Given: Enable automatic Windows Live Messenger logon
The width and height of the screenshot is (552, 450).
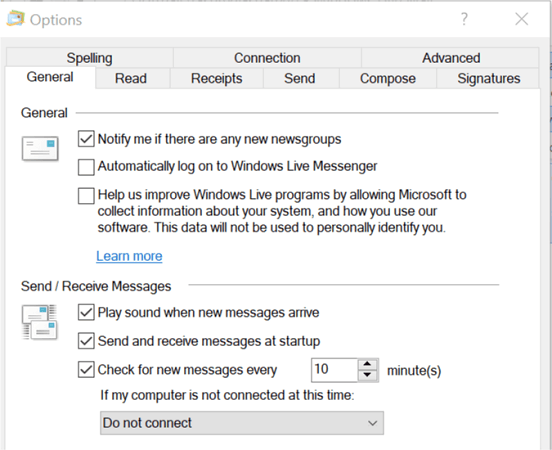Looking at the screenshot, I should (x=86, y=167).
